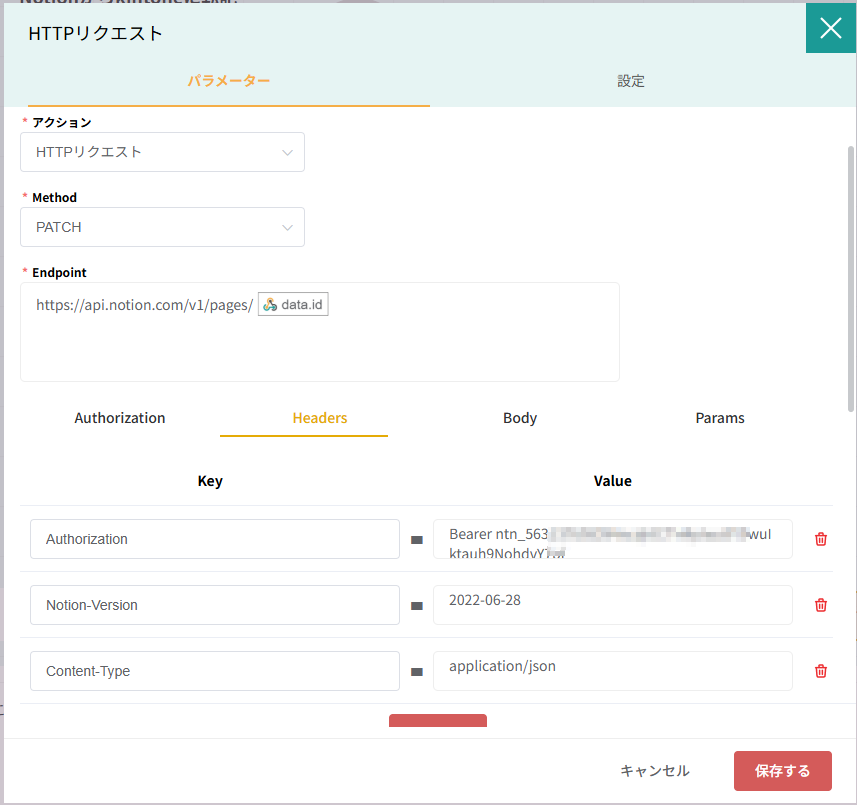This screenshot has height=805, width=857.
Task: Edit the Content-Type key field
Action: pyautogui.click(x=215, y=671)
